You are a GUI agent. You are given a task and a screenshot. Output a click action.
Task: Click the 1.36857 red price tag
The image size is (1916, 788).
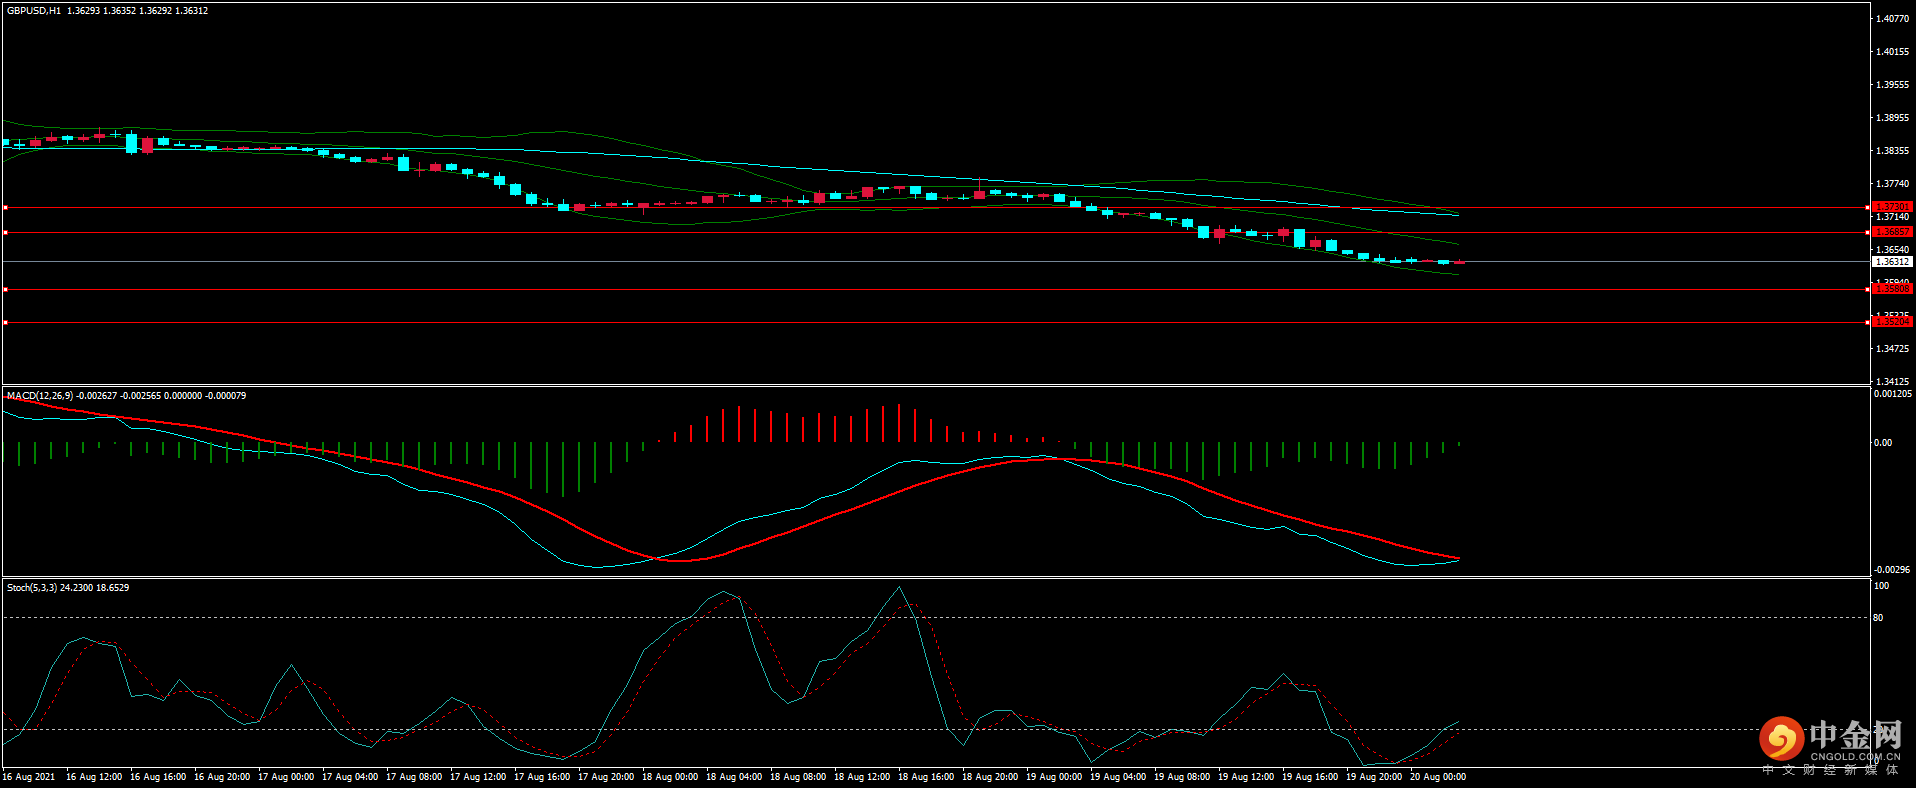tap(1891, 232)
